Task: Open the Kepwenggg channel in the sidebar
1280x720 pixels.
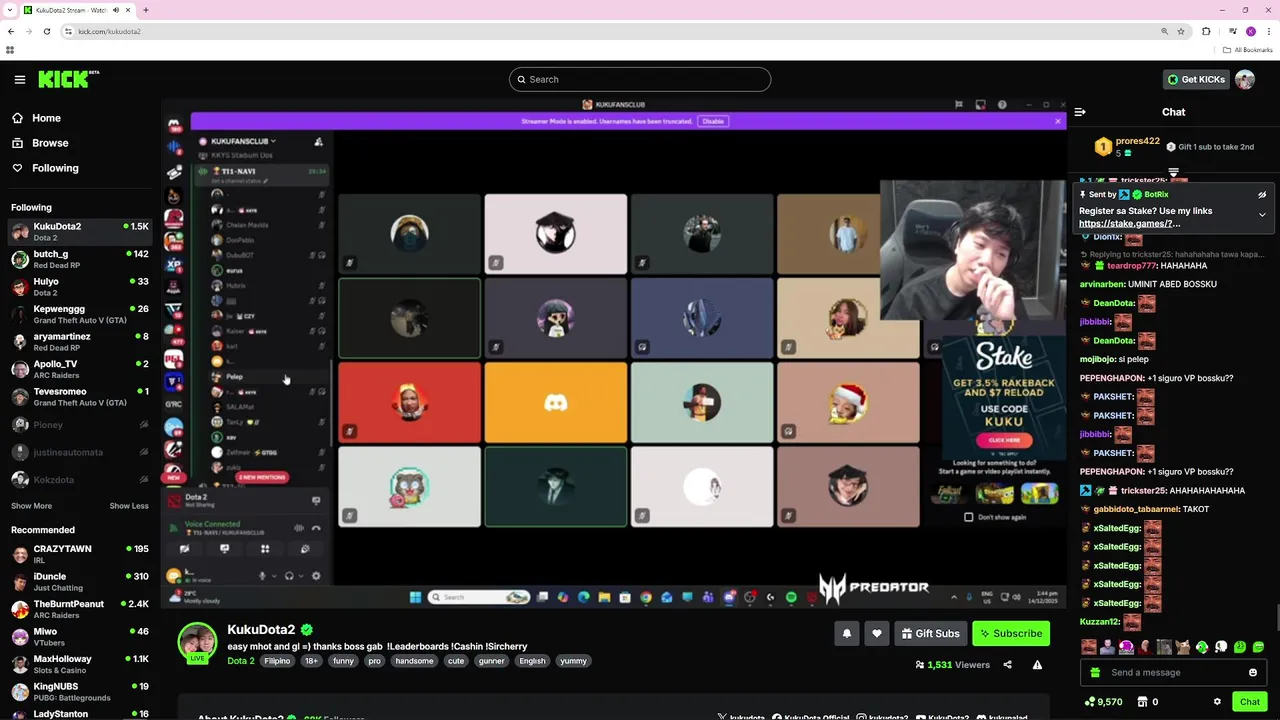Action: click(80, 314)
